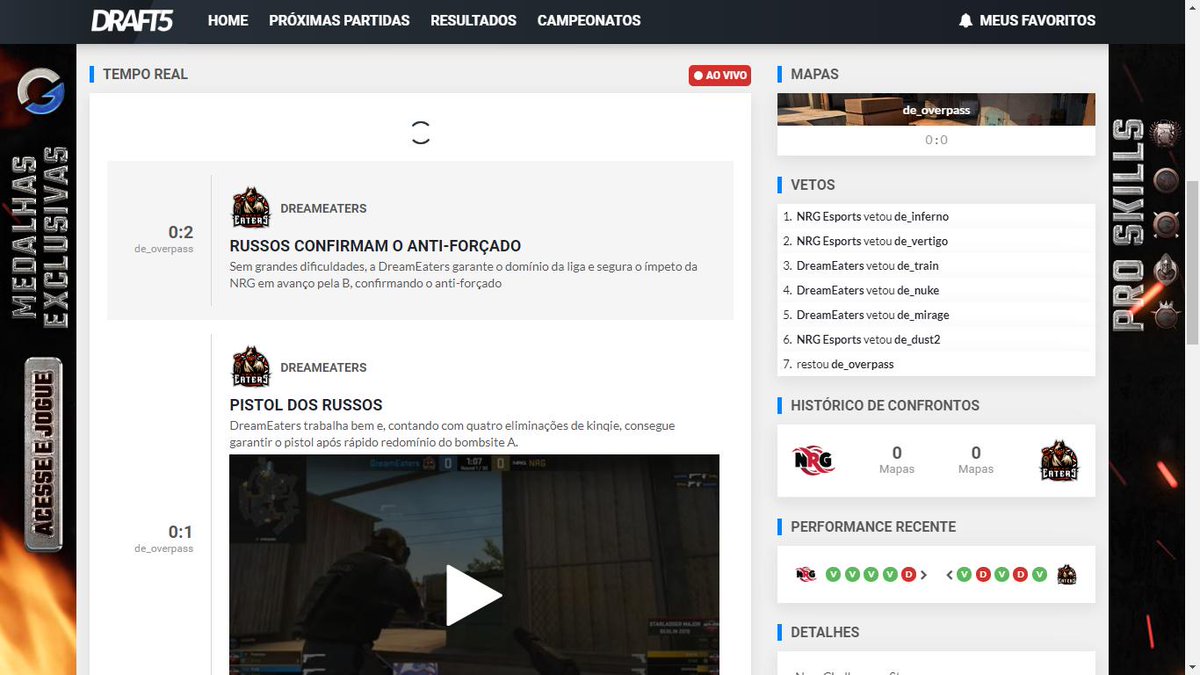The width and height of the screenshot is (1200, 675).
Task: Click headline PISTOL DOS RUSSOS
Action: click(x=306, y=405)
